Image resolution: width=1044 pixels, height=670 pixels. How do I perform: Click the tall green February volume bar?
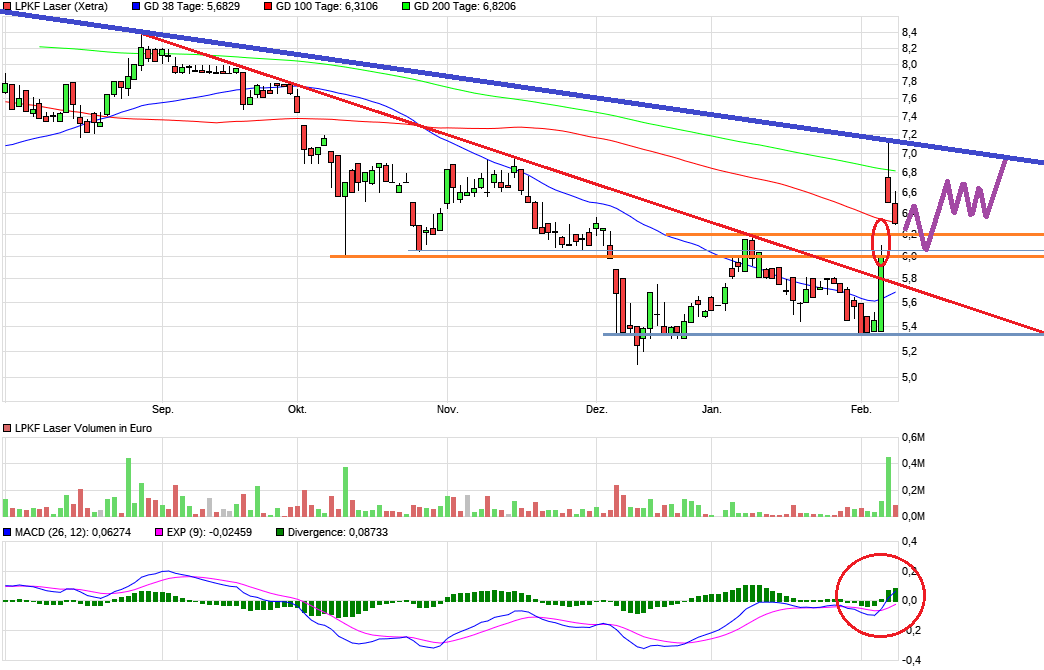888,487
